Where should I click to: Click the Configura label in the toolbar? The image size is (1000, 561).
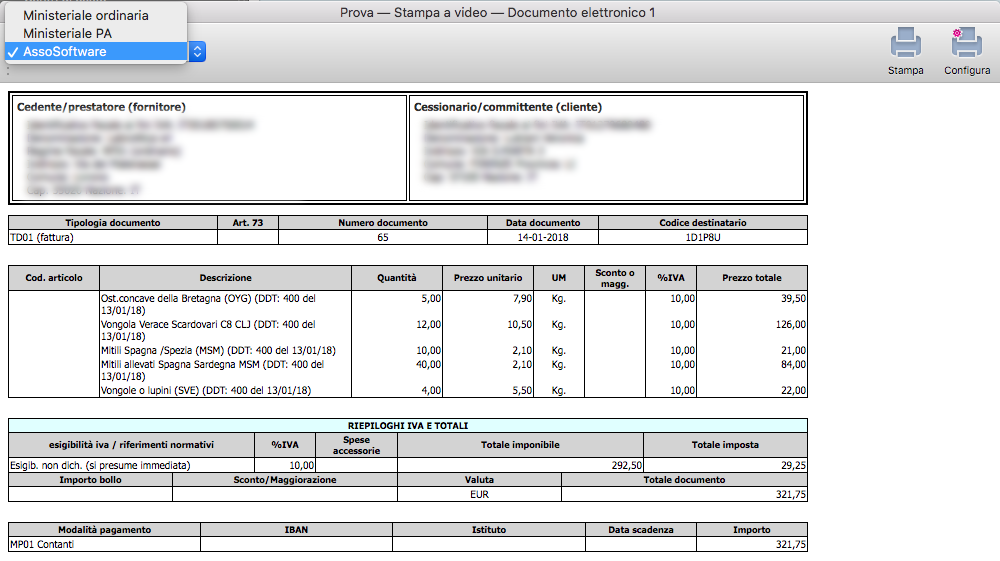pos(967,71)
